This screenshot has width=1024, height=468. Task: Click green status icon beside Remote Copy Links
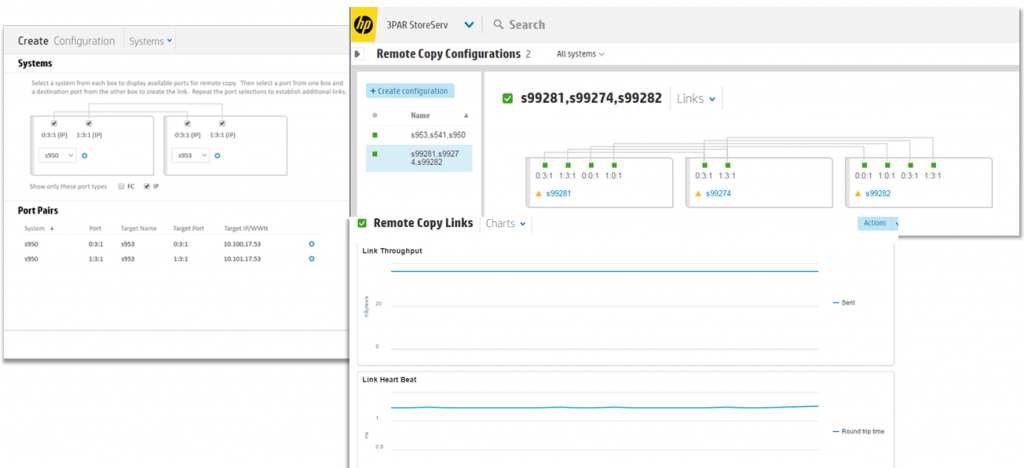pyautogui.click(x=362, y=223)
